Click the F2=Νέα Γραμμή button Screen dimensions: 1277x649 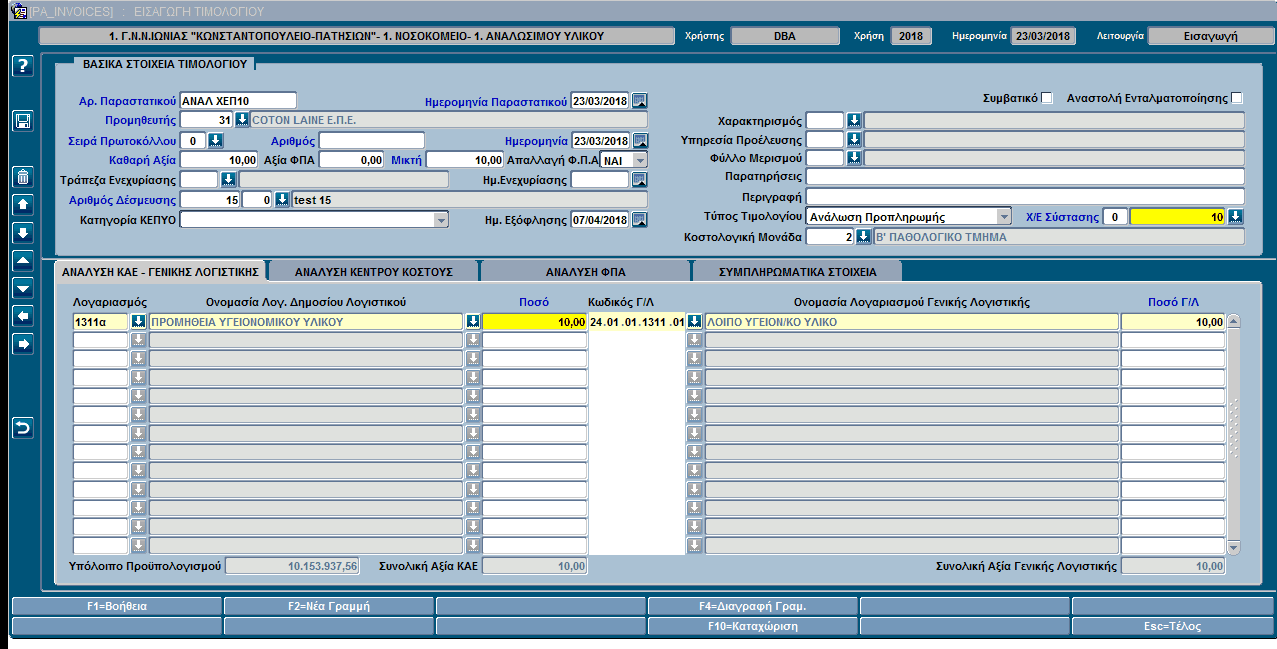tap(329, 606)
